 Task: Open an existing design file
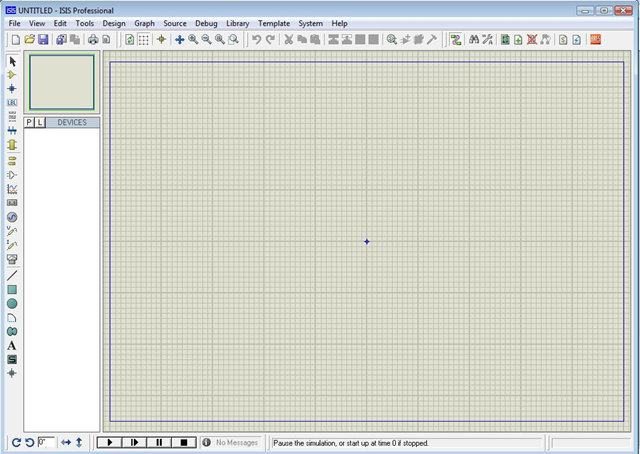29,40
